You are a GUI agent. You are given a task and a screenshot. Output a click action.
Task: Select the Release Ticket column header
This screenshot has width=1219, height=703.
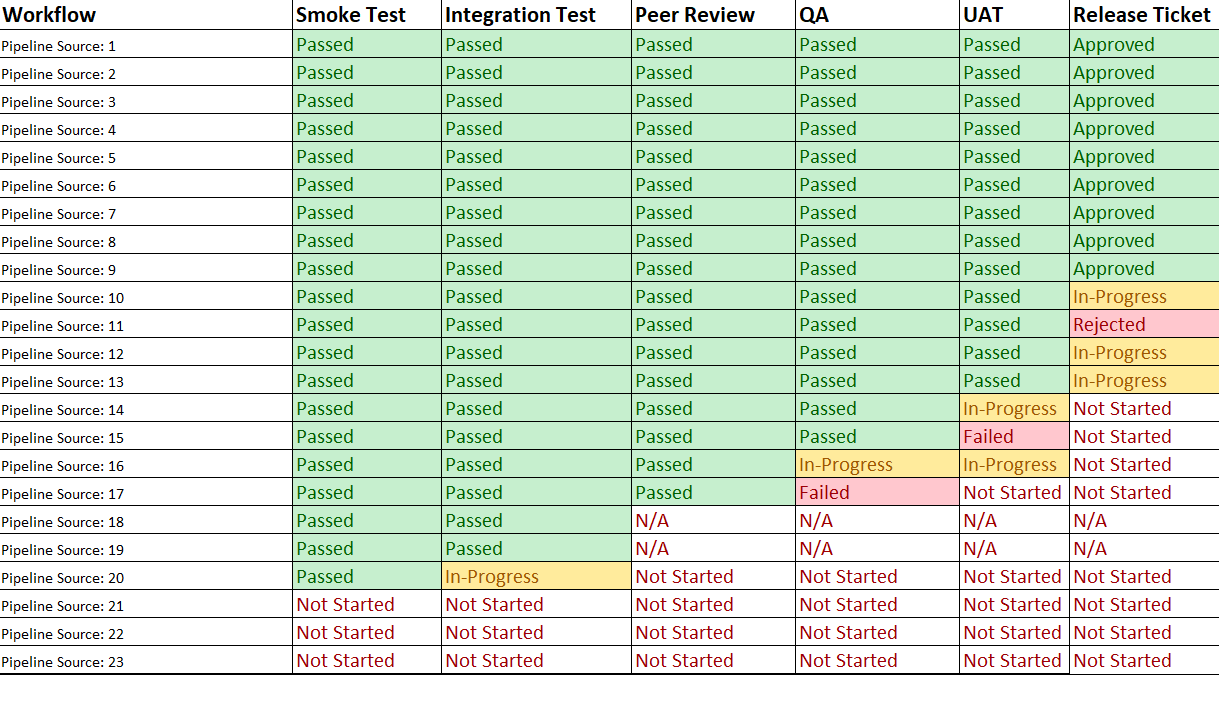(x=1144, y=15)
